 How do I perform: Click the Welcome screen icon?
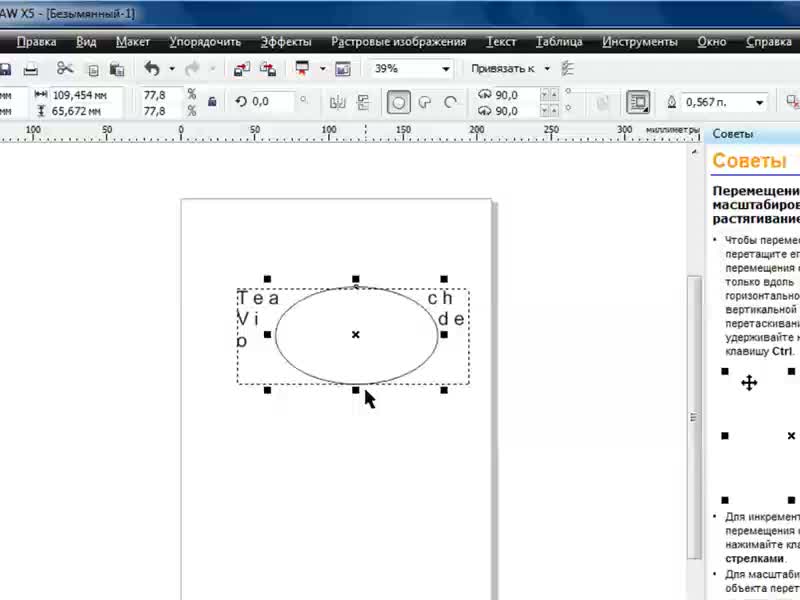point(343,68)
